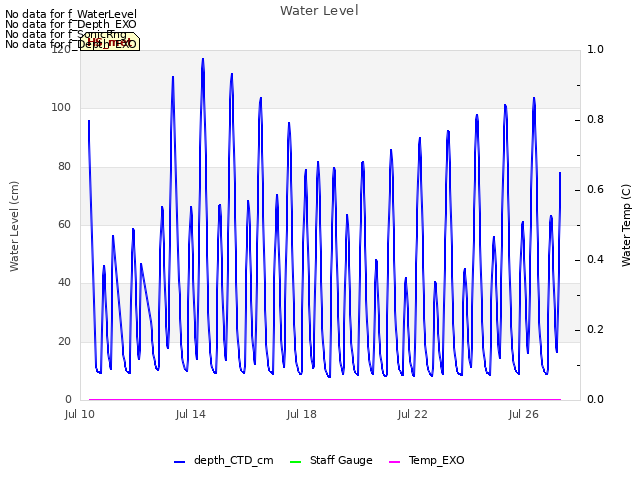This screenshot has height=480, width=640.
Task: Click the 0.8 tick on right axis
Action: tap(595, 119)
